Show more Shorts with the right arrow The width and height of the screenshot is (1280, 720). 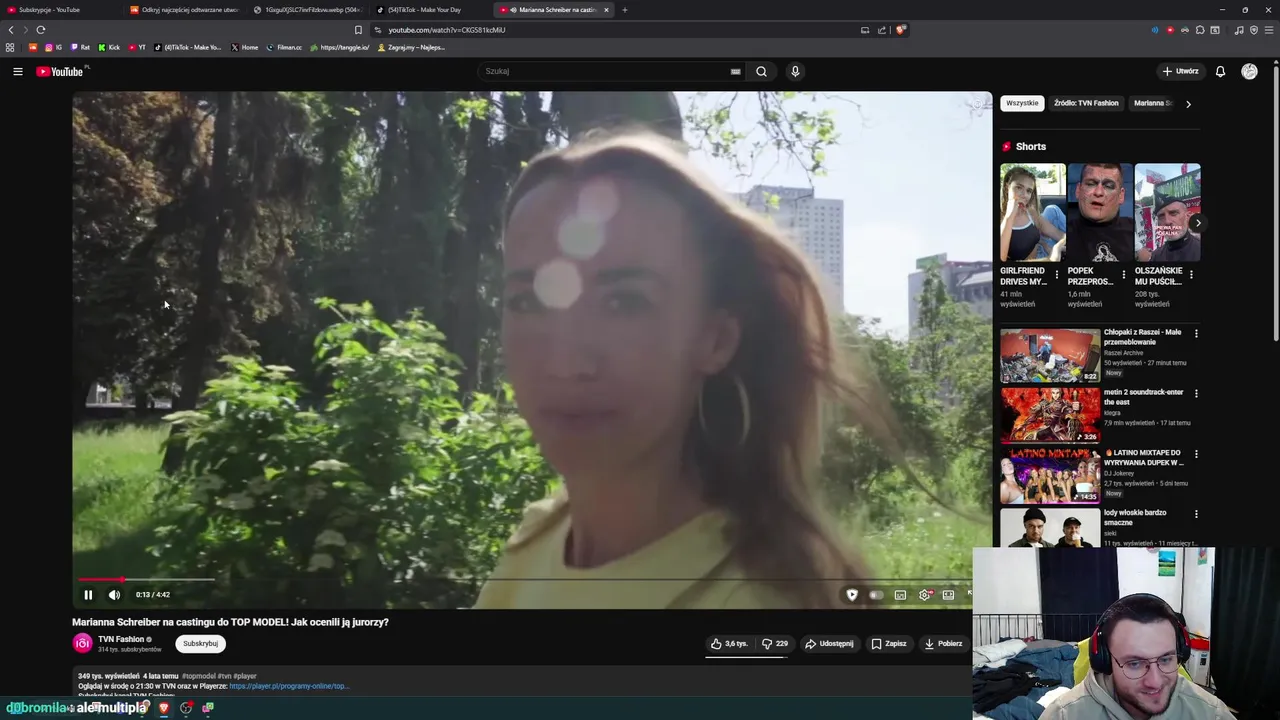[1197, 223]
